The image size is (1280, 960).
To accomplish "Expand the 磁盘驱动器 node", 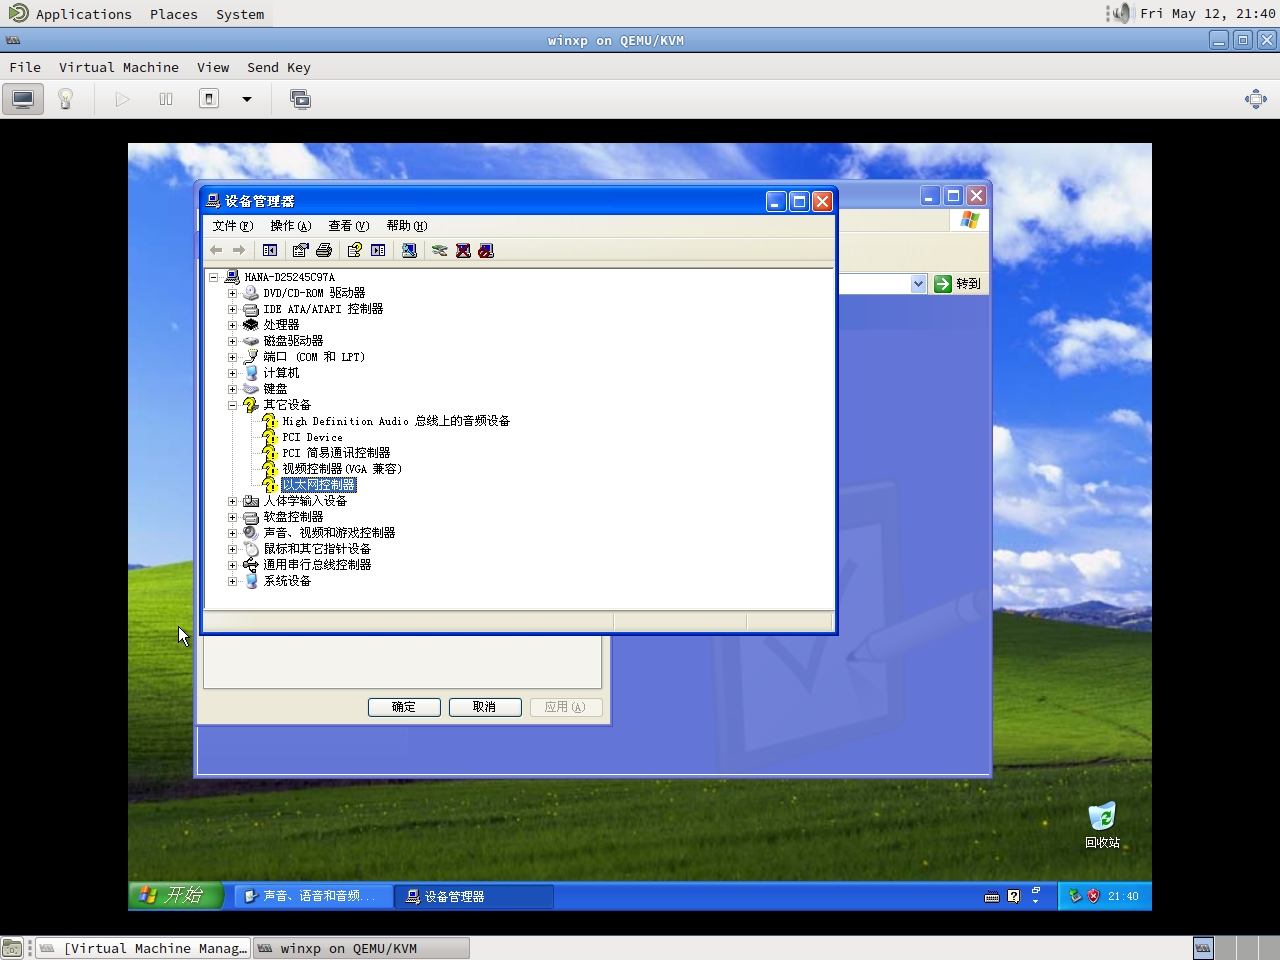I will click(232, 341).
